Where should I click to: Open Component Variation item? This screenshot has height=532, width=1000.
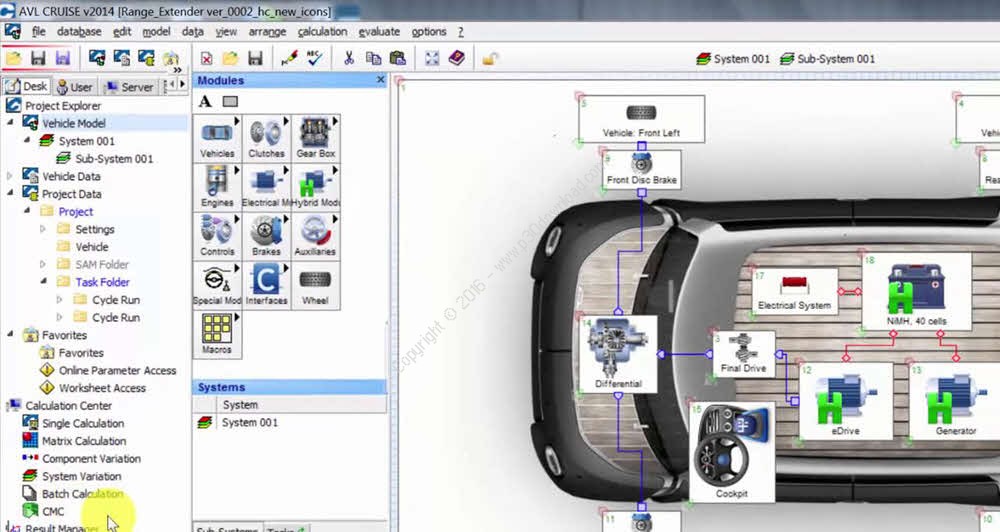point(91,458)
